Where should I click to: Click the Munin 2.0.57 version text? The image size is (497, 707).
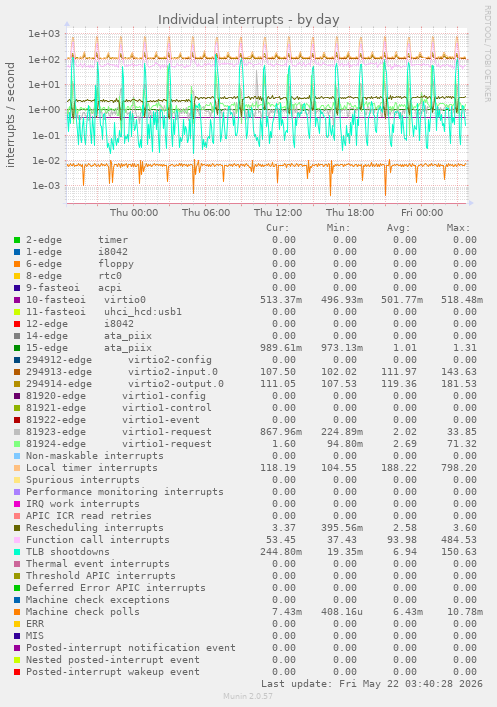[248, 696]
